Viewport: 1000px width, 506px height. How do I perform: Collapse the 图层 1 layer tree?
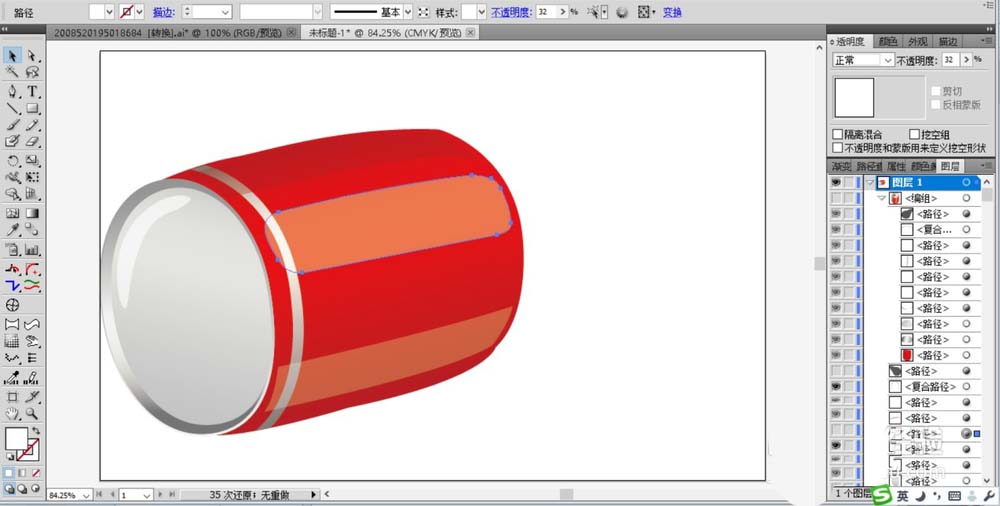870,183
